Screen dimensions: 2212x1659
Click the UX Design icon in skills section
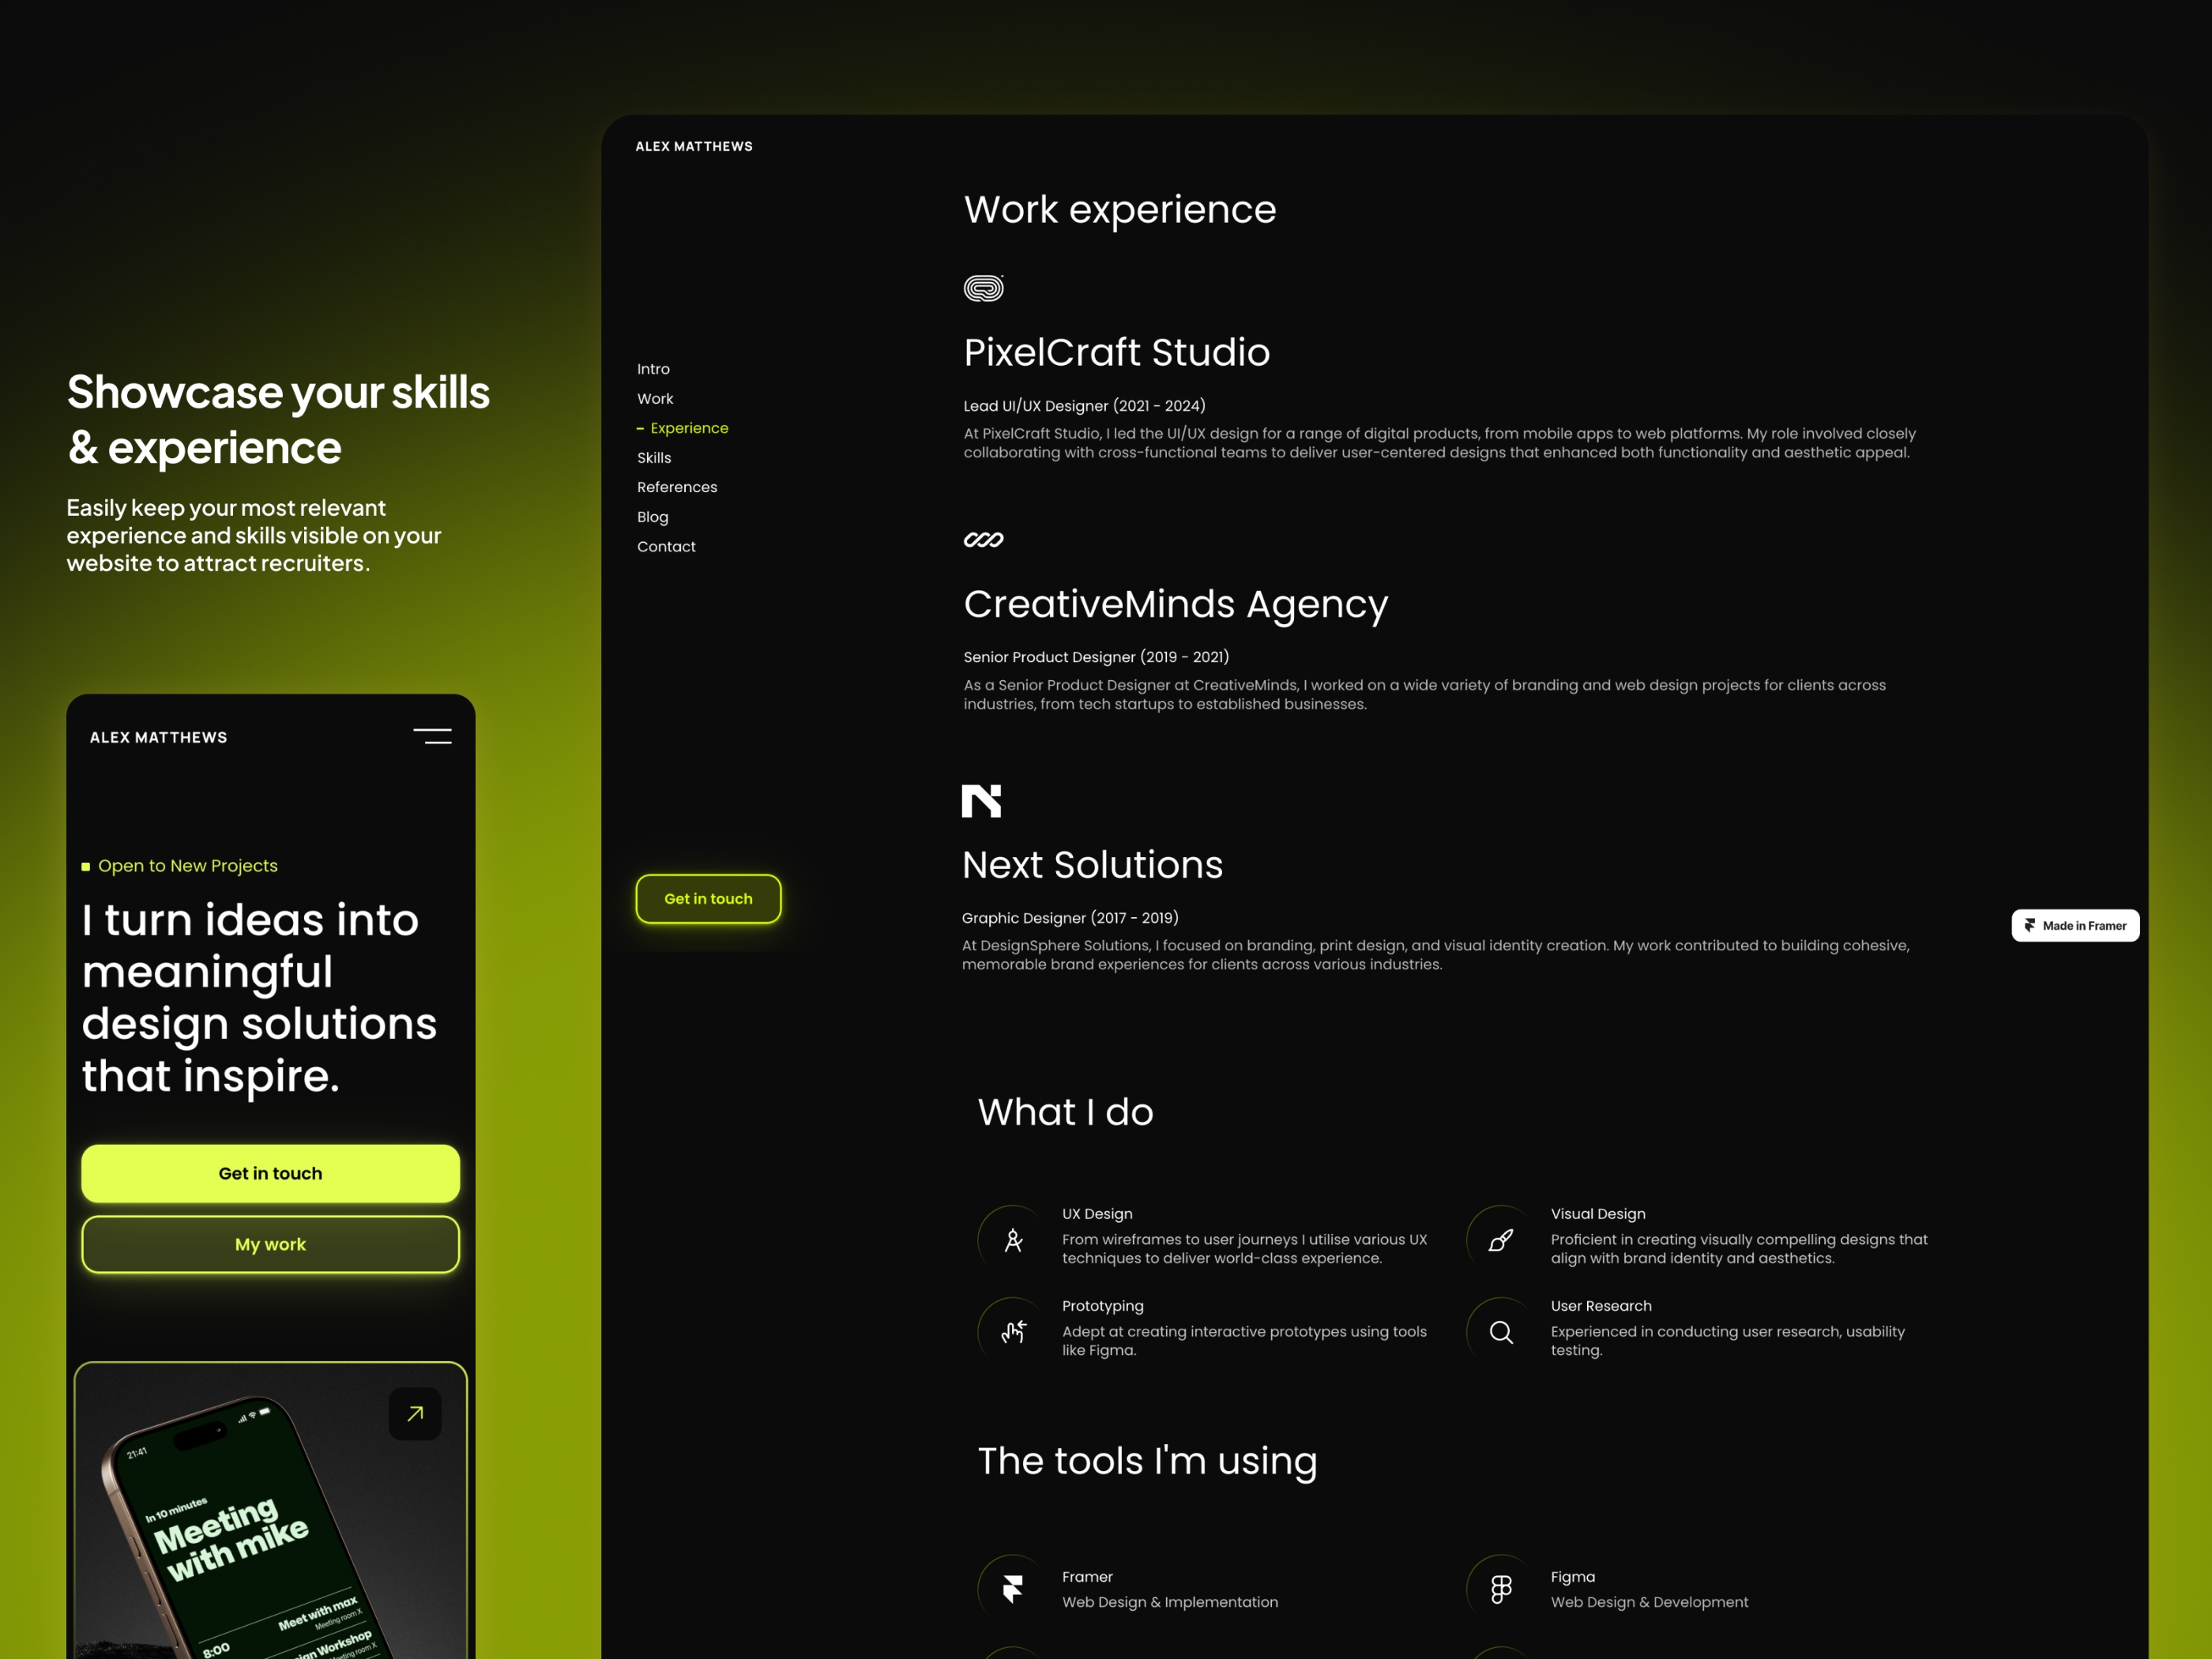(x=1012, y=1239)
